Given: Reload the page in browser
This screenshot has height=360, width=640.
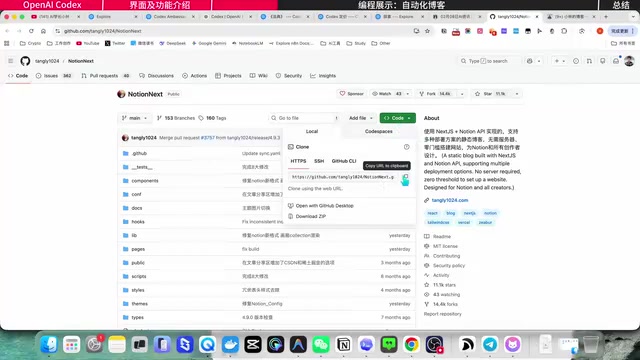Looking at the screenshot, I should 31,31.
